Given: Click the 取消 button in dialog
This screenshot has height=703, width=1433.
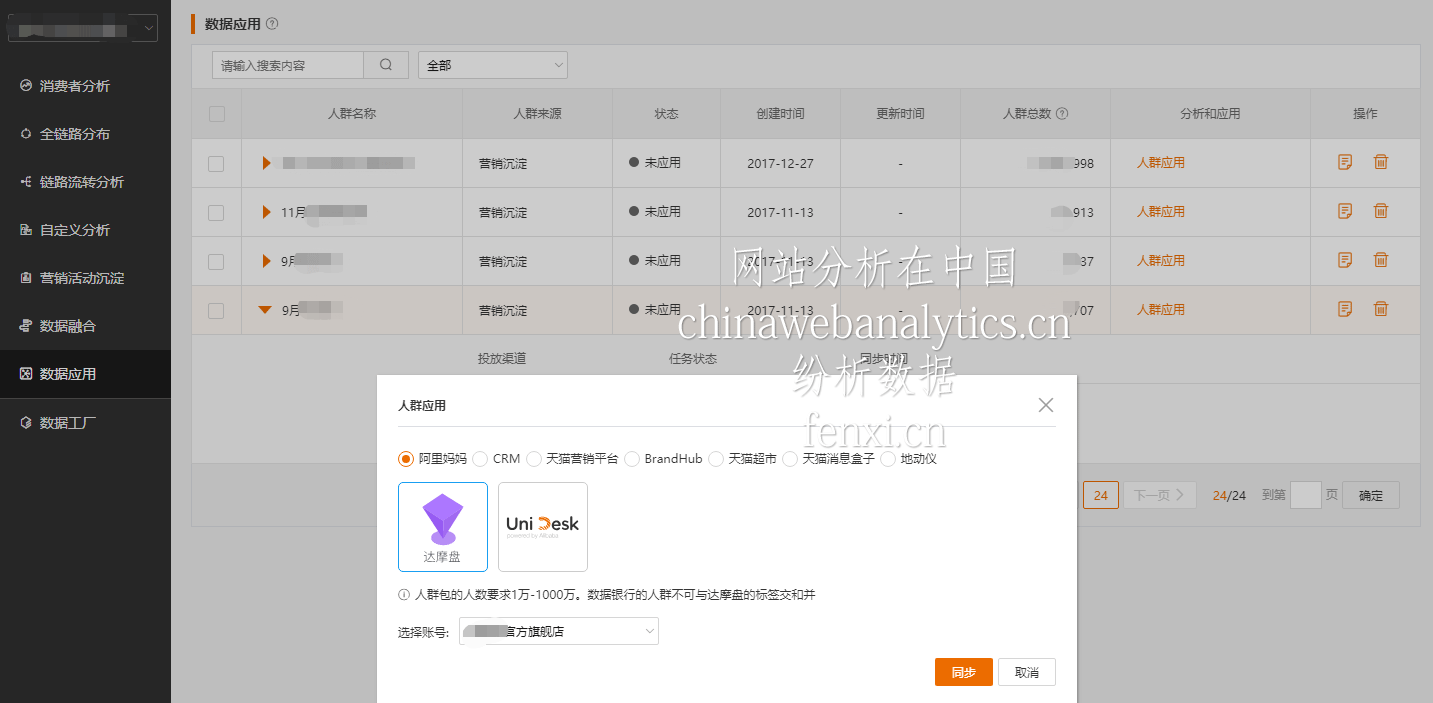Looking at the screenshot, I should click(x=1026, y=672).
